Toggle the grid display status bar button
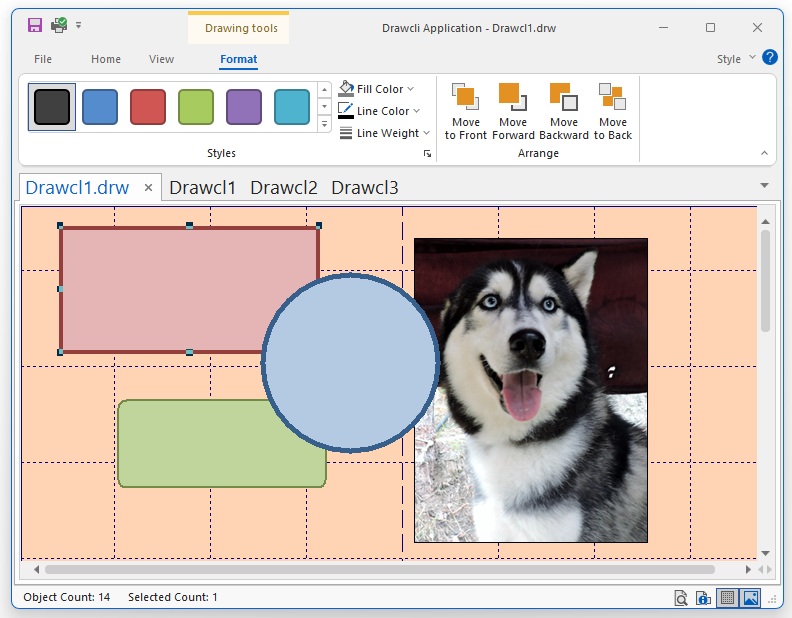This screenshot has width=792, height=618. tap(727, 598)
